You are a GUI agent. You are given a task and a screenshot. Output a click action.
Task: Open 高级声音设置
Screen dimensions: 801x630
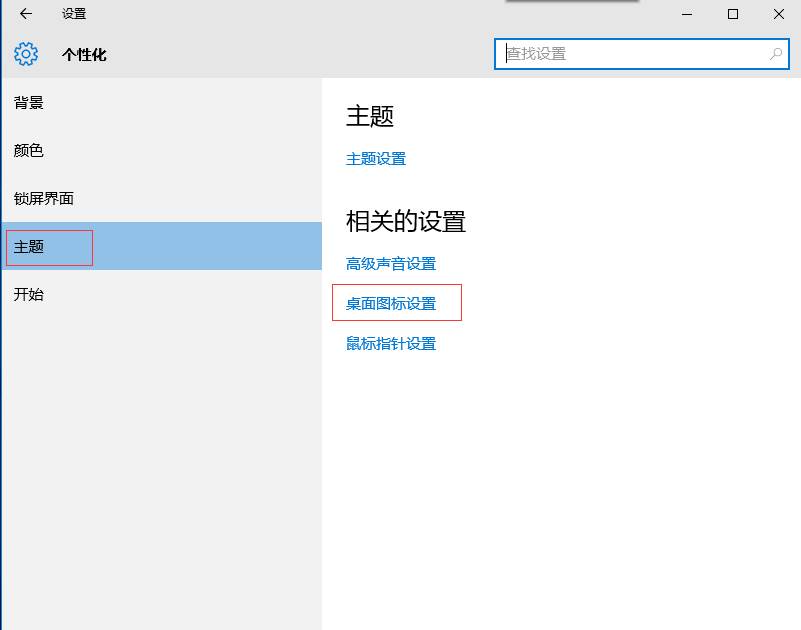click(390, 263)
